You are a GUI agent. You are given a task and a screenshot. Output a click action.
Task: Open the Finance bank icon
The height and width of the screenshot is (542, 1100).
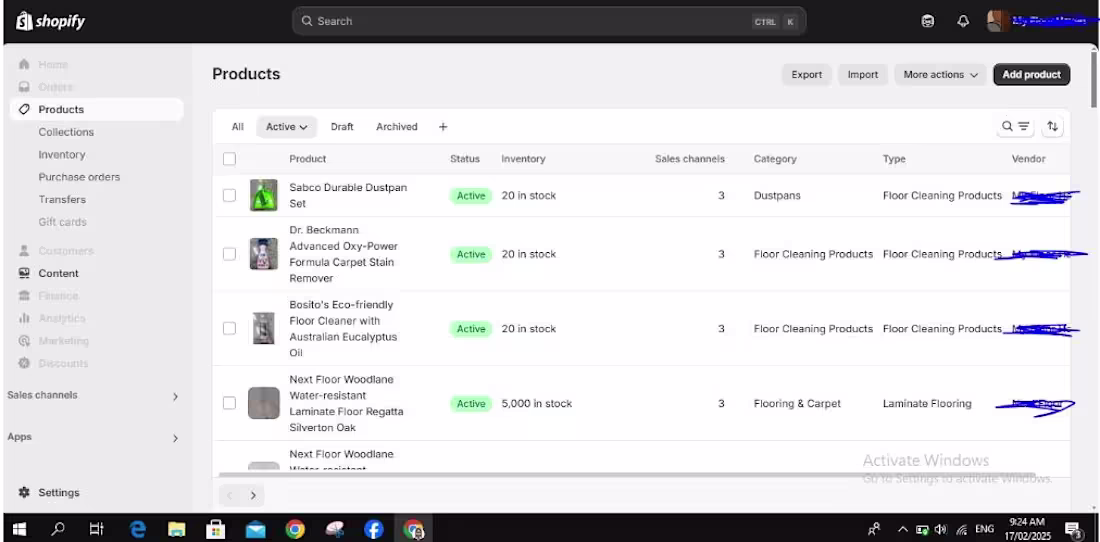pos(24,296)
